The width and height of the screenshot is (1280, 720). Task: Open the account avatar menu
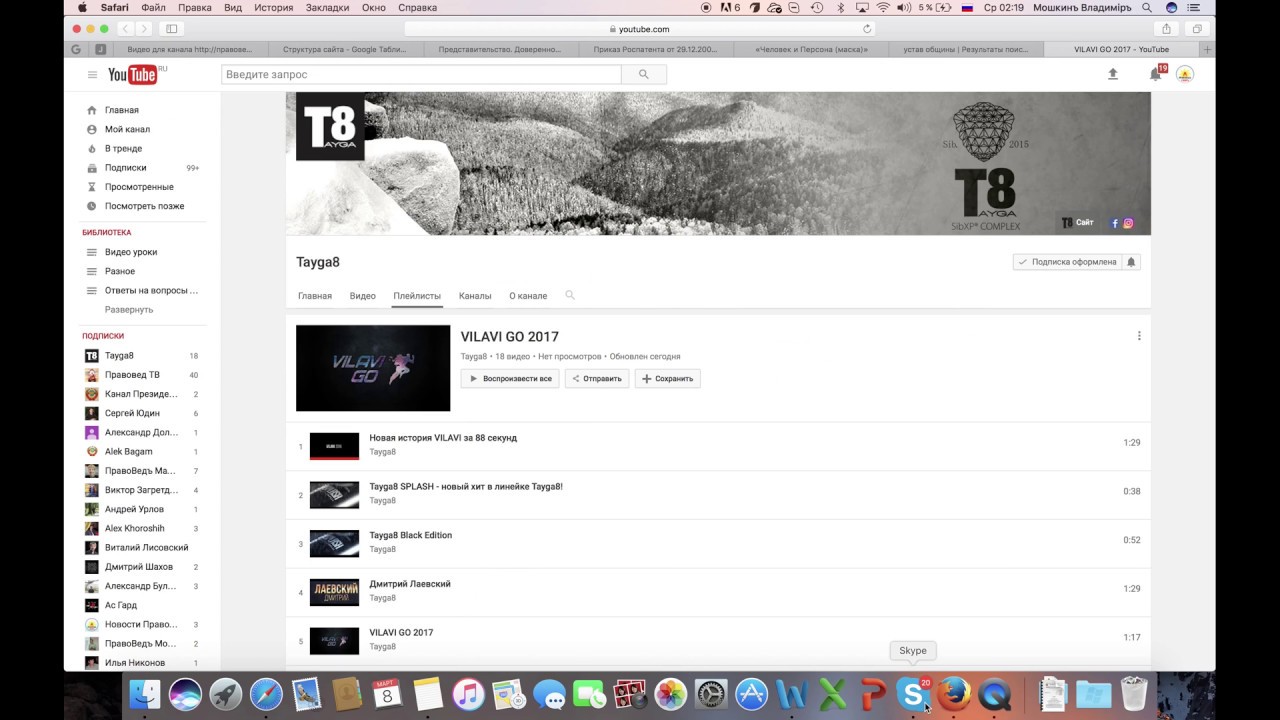(x=1185, y=74)
